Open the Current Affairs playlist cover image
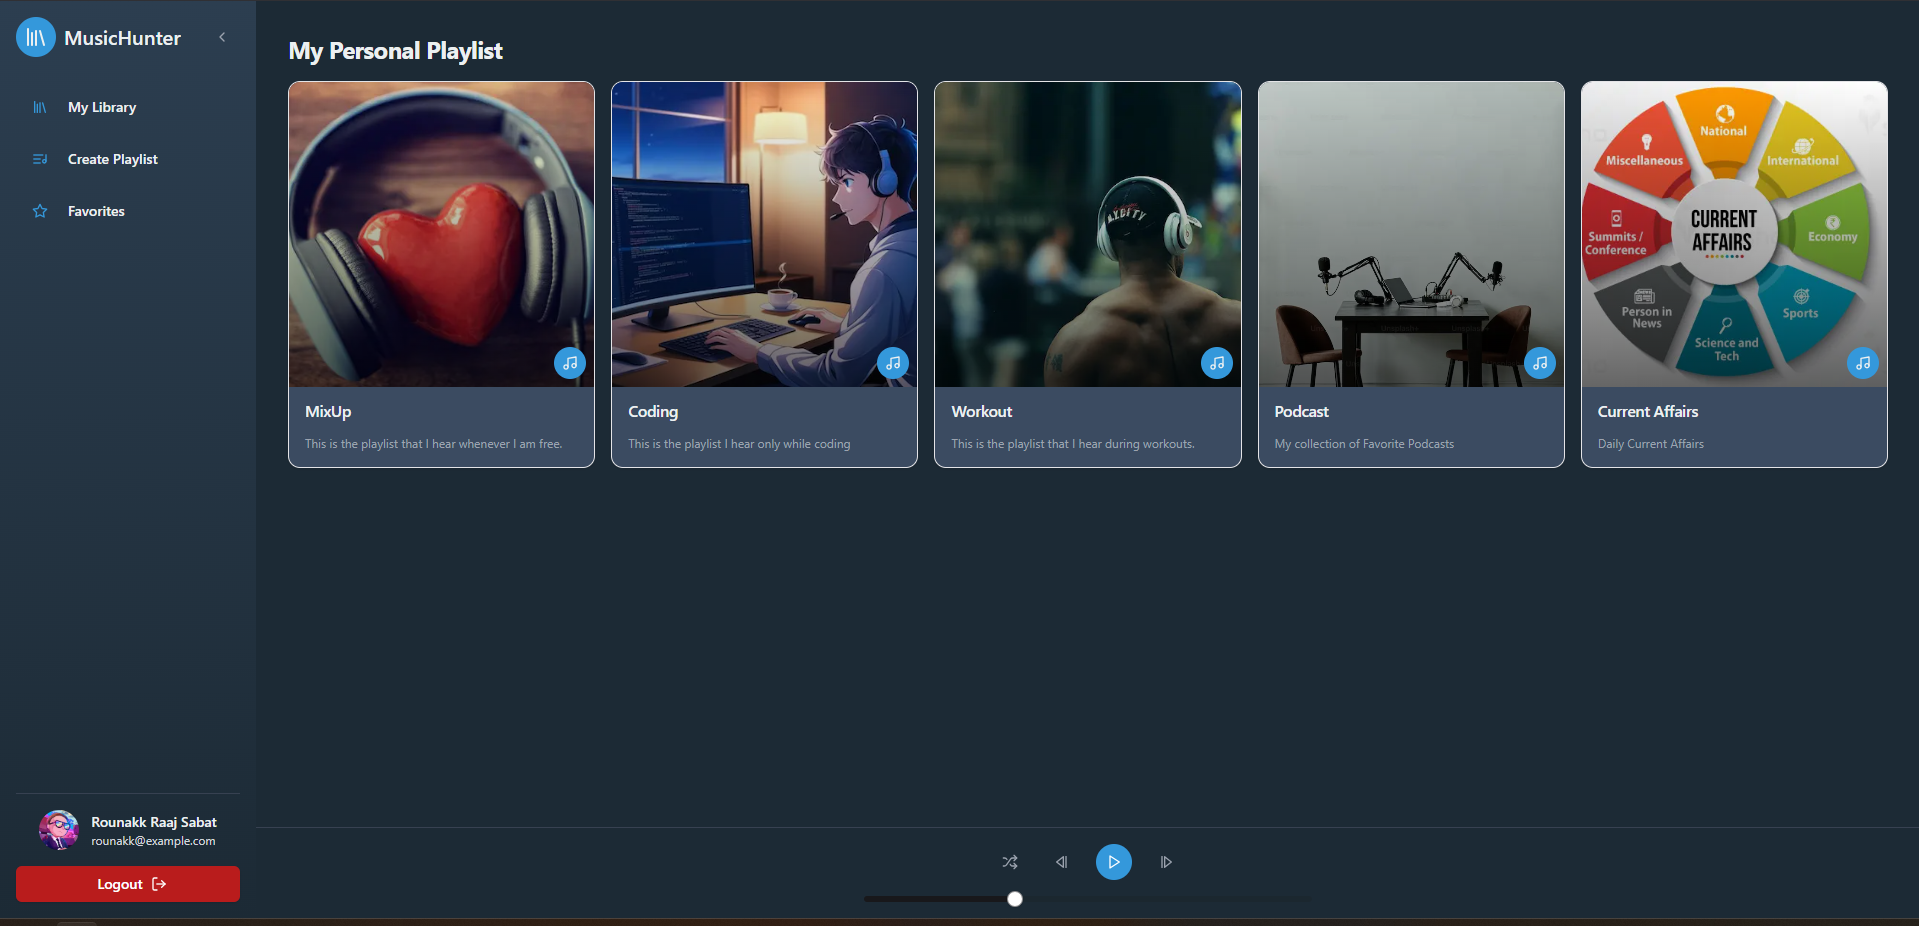The image size is (1919, 926). (x=1733, y=234)
